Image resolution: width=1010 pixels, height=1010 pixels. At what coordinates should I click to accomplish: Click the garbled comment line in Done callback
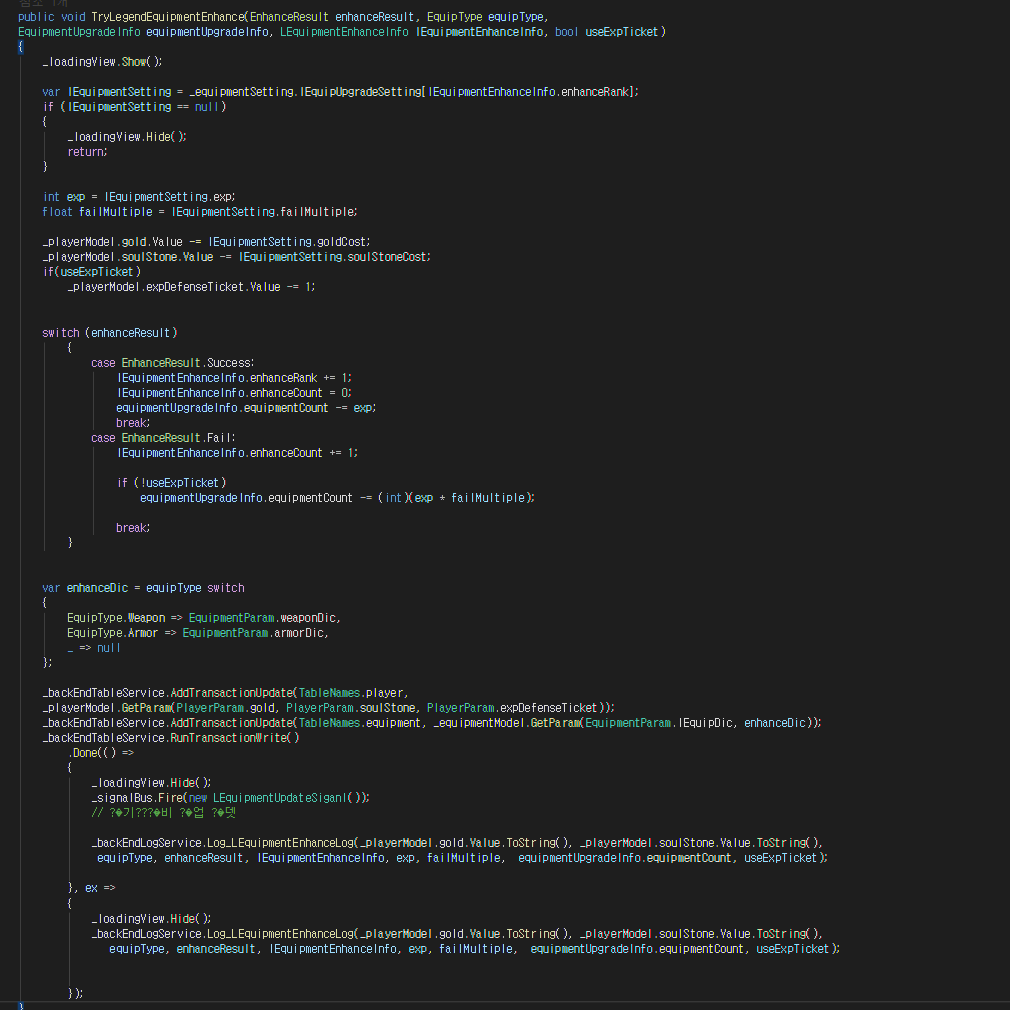coord(163,813)
